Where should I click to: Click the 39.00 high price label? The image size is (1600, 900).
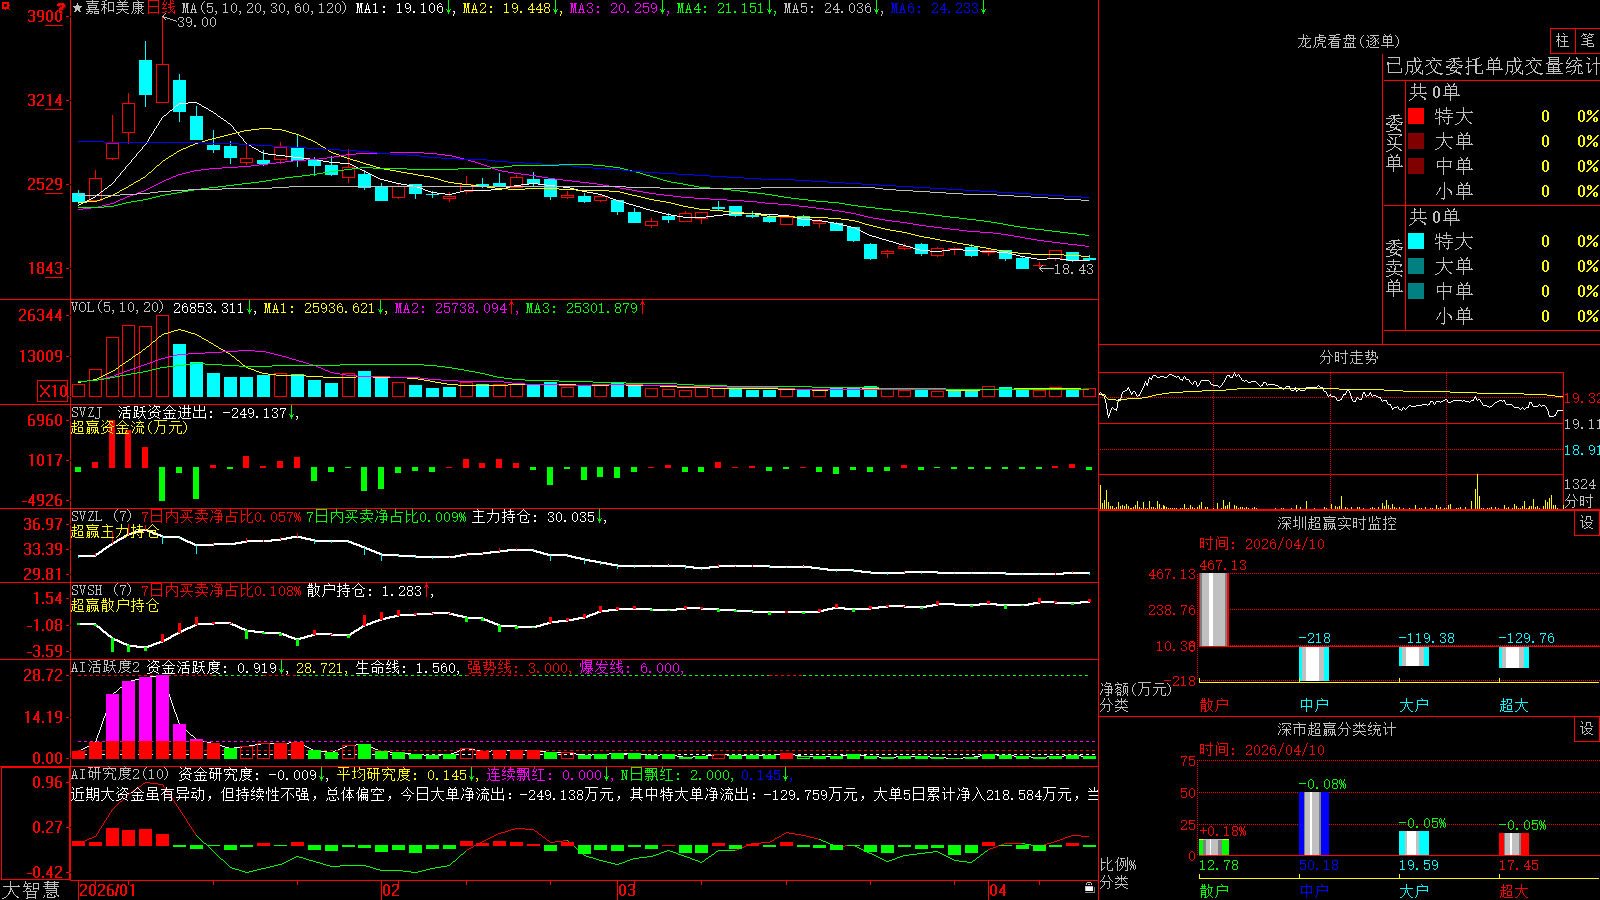pyautogui.click(x=196, y=22)
